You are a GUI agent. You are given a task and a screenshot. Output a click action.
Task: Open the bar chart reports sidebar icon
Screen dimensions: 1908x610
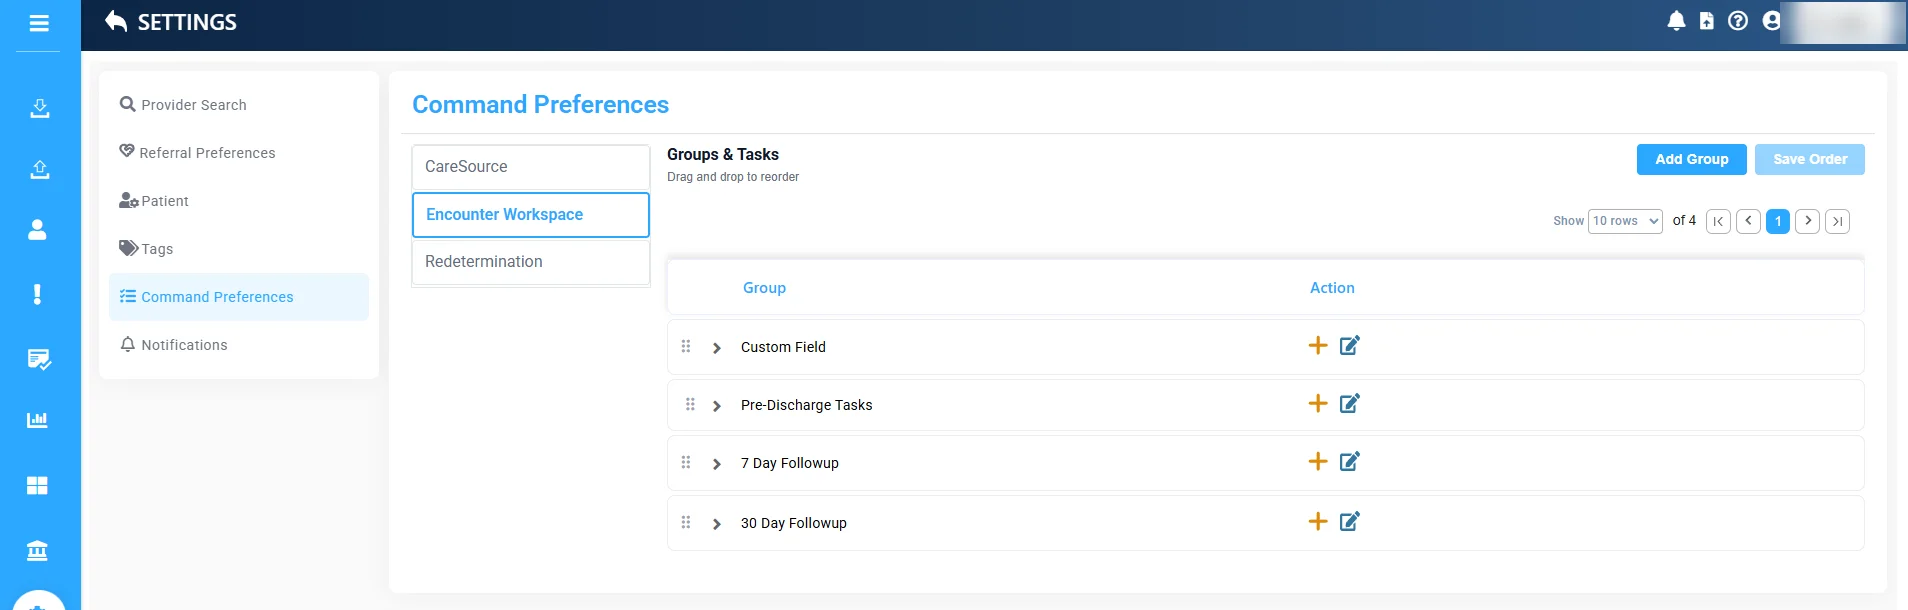pos(37,420)
